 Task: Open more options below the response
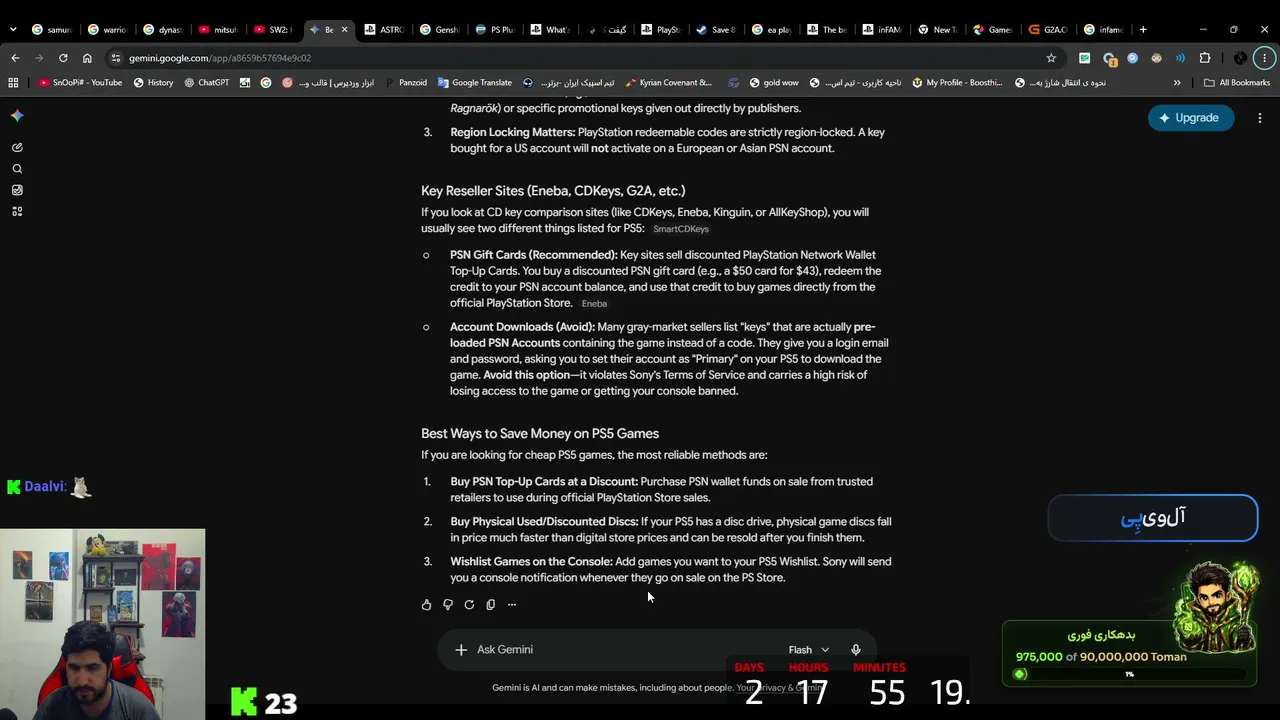click(x=512, y=605)
